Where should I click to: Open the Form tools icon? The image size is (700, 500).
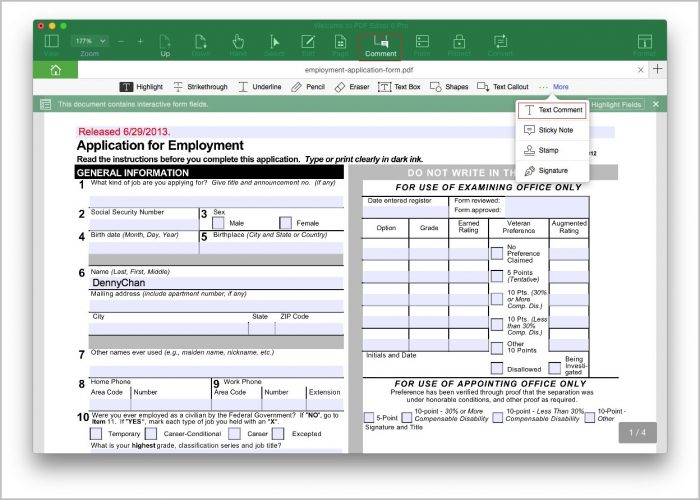422,42
